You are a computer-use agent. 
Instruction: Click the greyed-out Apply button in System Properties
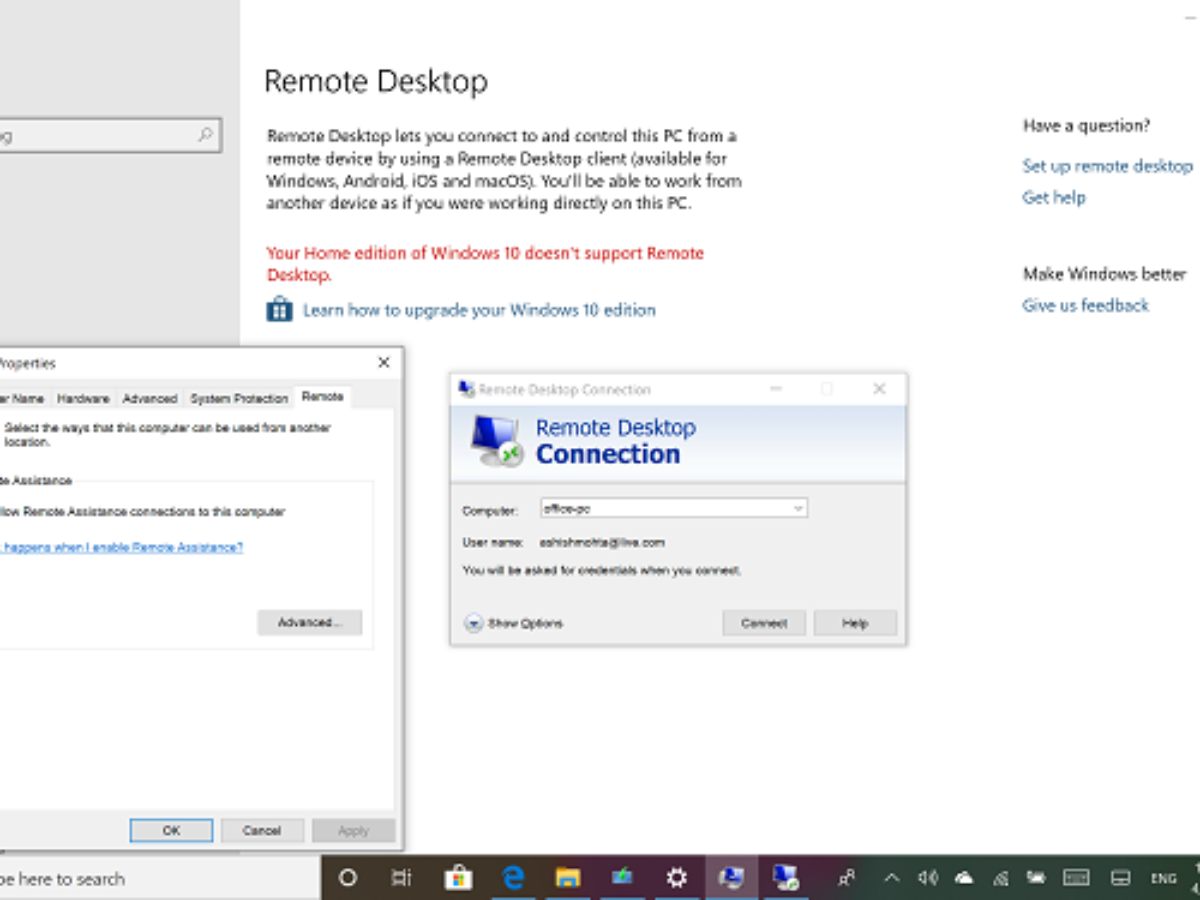point(353,830)
